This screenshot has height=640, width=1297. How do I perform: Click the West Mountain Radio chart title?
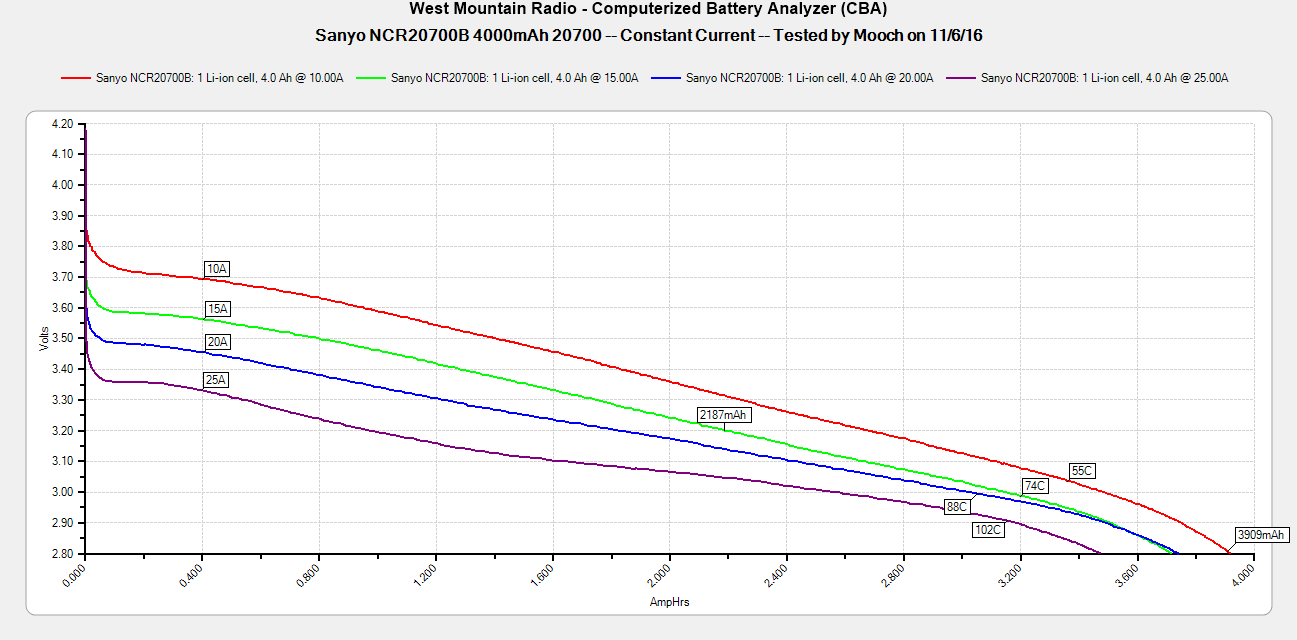(x=648, y=10)
